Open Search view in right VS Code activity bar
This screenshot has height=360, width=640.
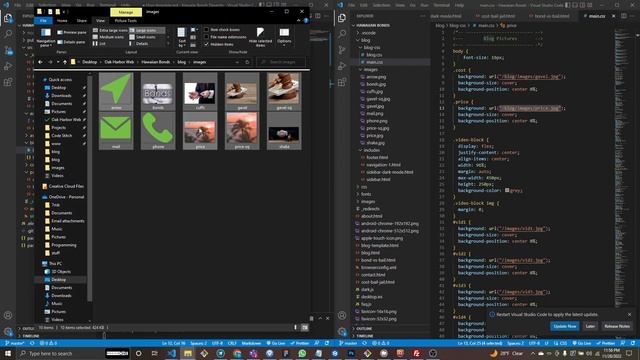tap(342, 34)
